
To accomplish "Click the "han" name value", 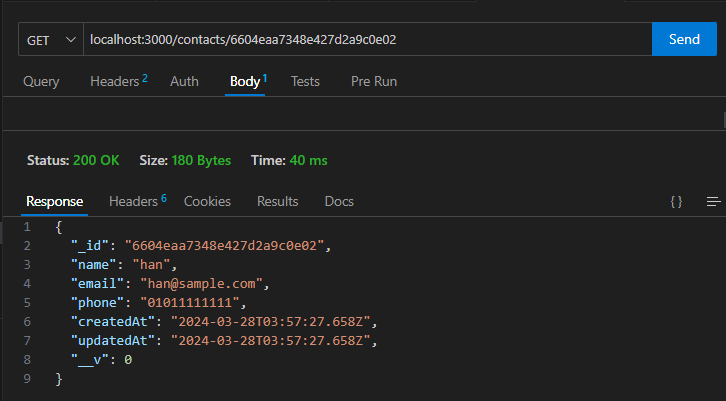I will coord(151,264).
